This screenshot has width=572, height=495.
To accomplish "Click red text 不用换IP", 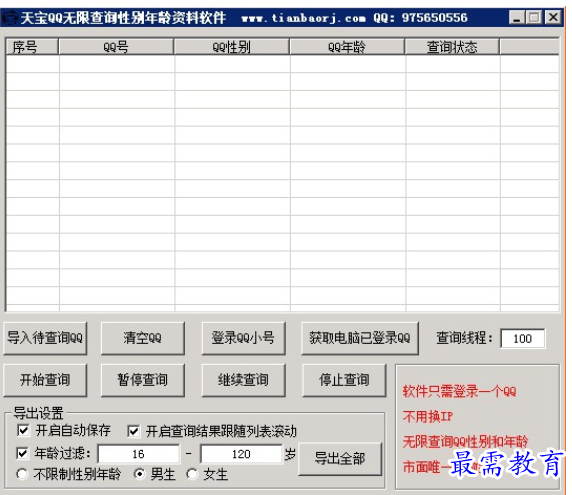I will pyautogui.click(x=428, y=416).
